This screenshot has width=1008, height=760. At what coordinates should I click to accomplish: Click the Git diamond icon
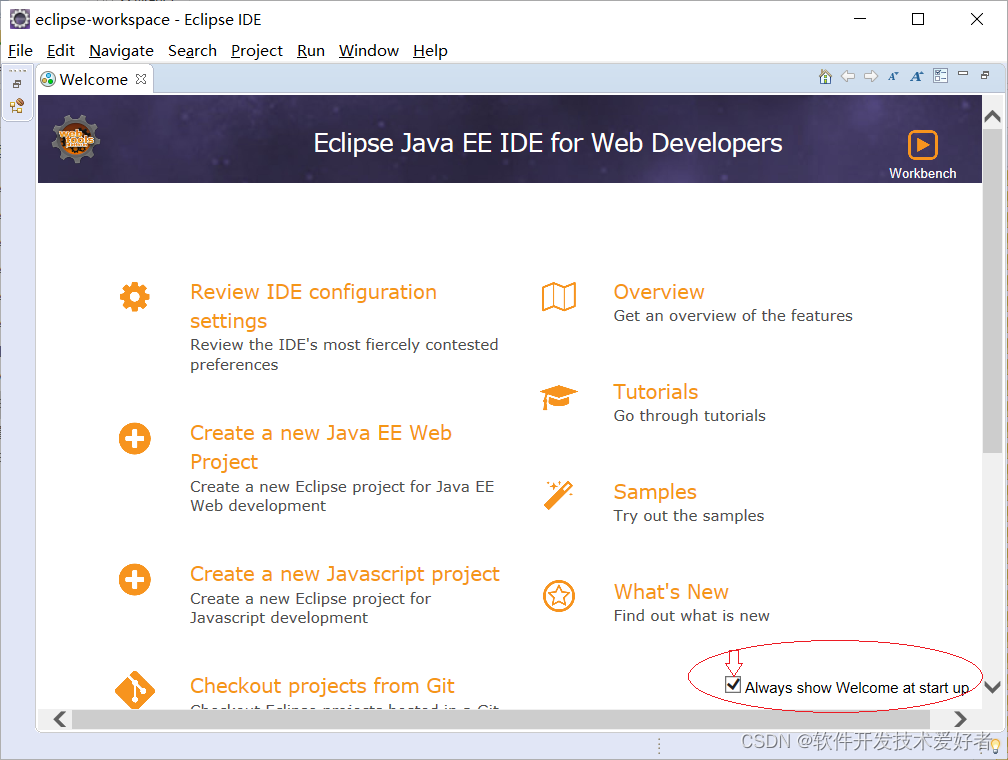pos(134,690)
